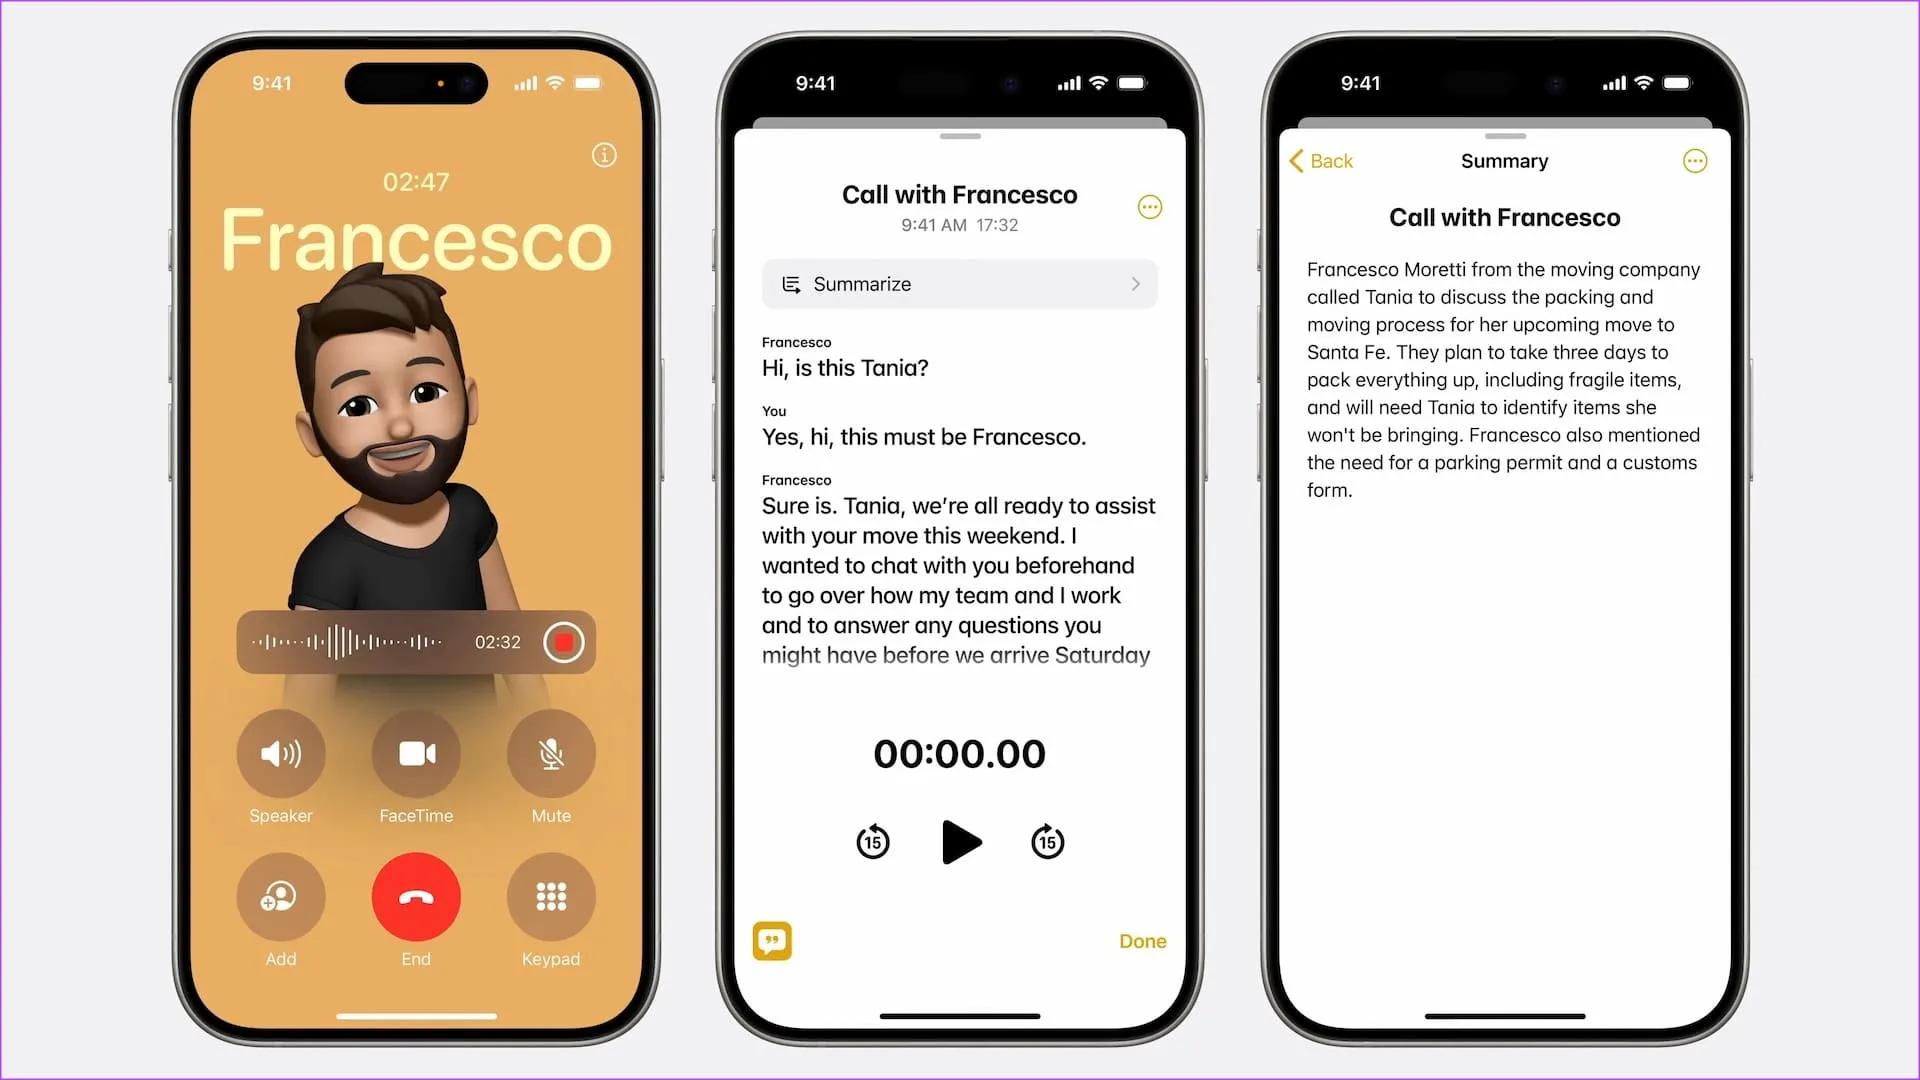Tap the speech bubble icon
1920x1080 pixels.
771,942
